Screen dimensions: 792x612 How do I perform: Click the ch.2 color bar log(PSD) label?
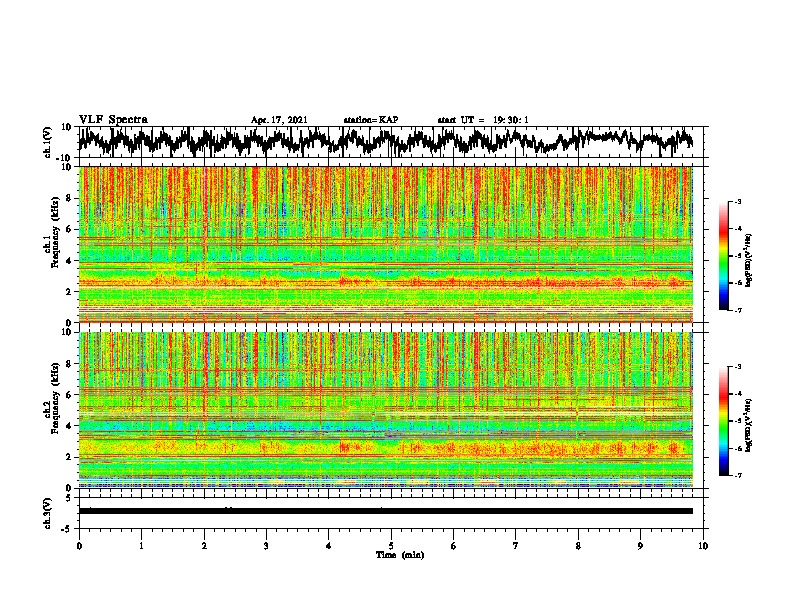click(x=749, y=425)
